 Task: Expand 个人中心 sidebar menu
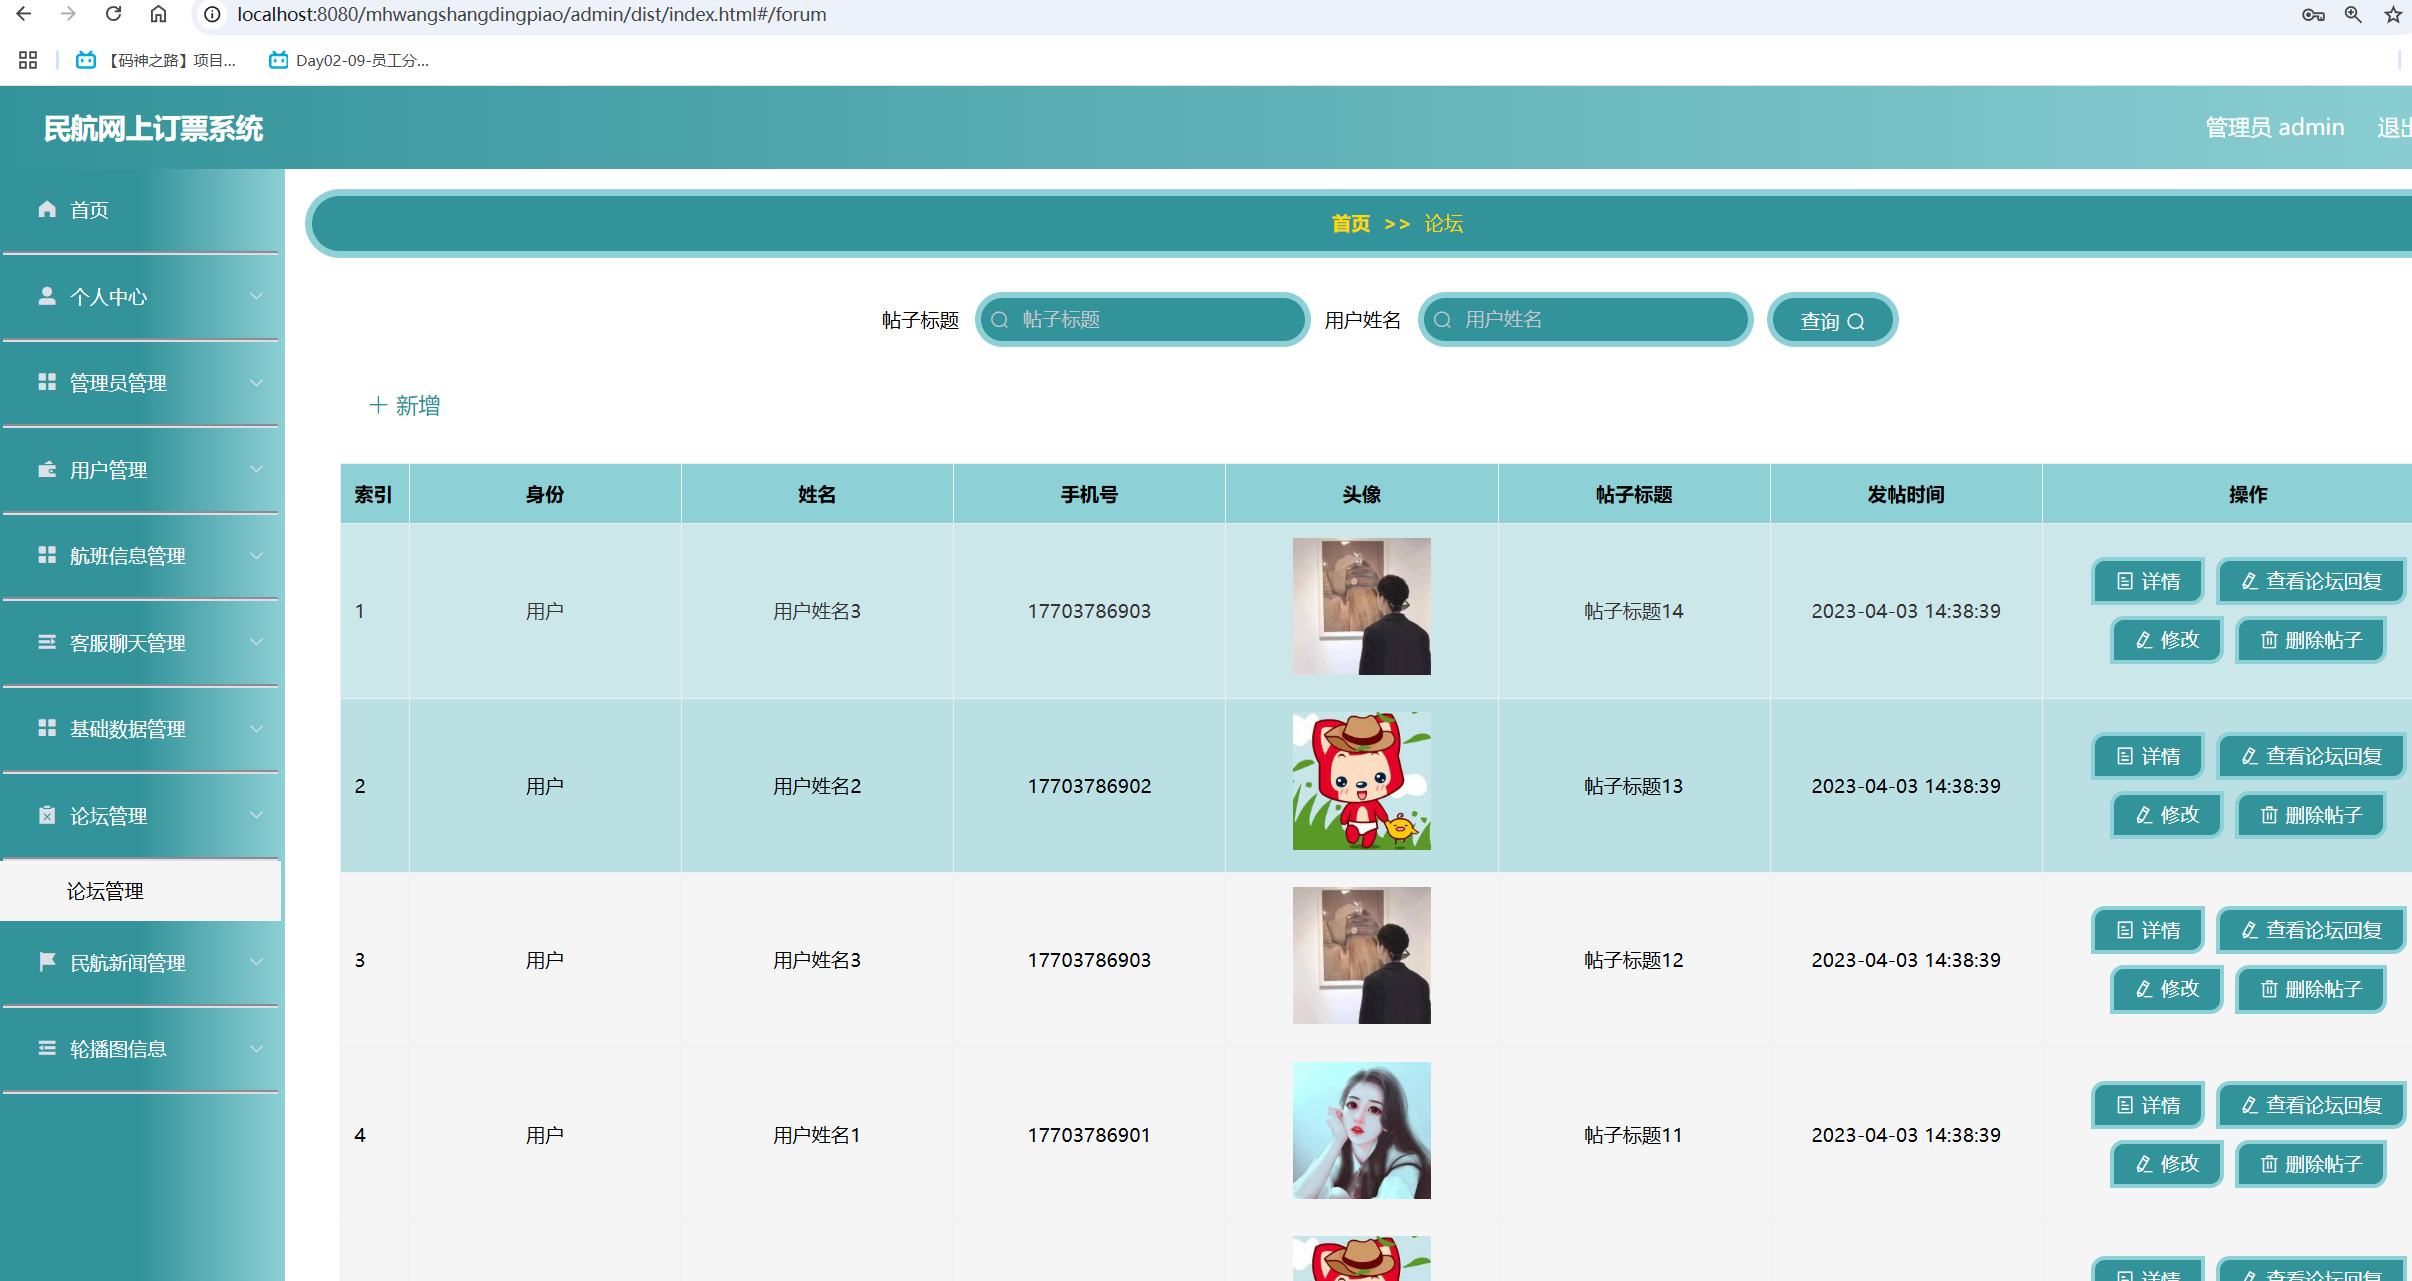141,297
